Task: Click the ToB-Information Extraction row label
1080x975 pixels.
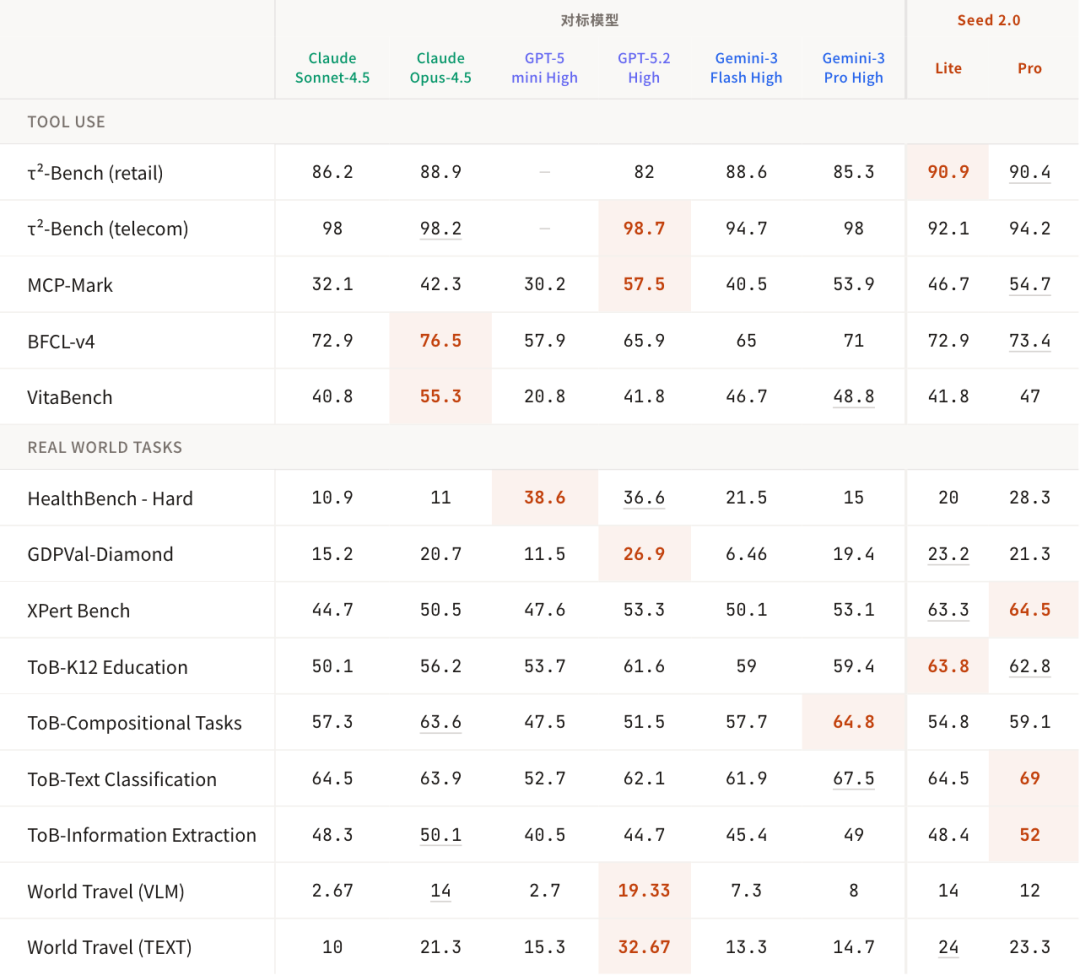Action: [142, 835]
